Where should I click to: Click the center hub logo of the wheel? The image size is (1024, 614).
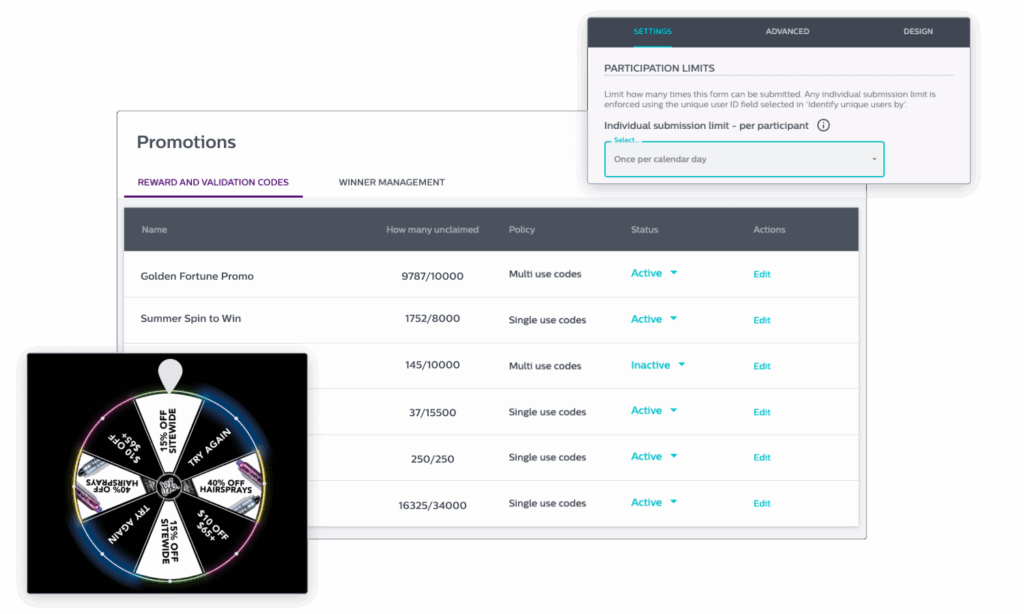[x=169, y=487]
